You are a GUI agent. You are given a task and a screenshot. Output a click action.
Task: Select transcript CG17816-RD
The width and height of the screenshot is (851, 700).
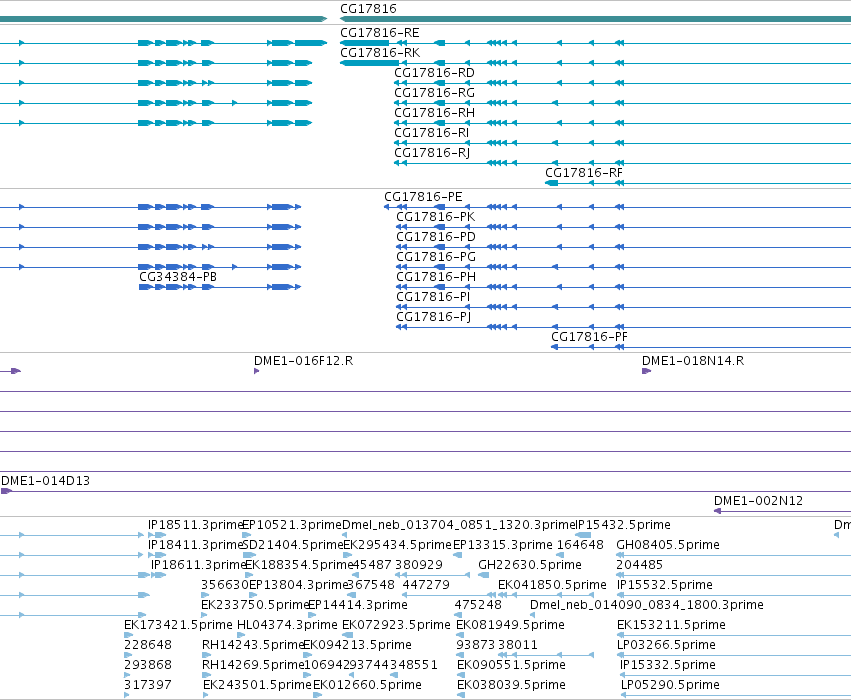point(434,73)
